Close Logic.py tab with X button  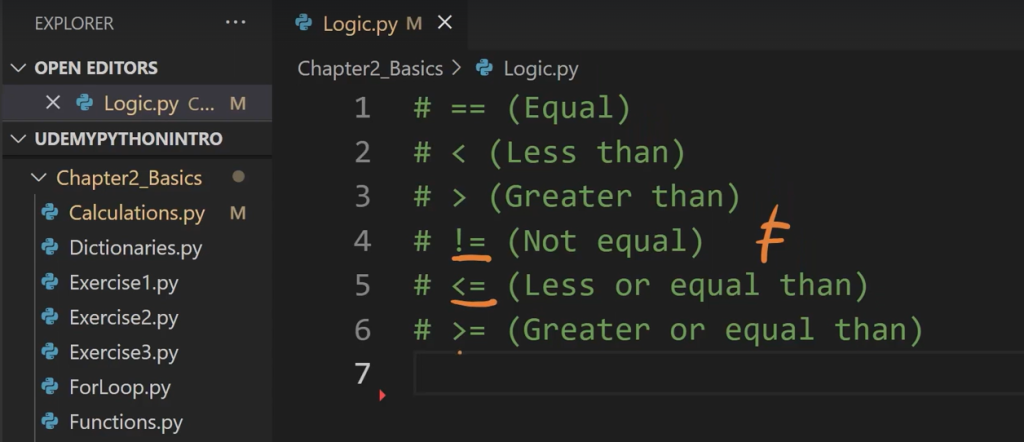445,23
